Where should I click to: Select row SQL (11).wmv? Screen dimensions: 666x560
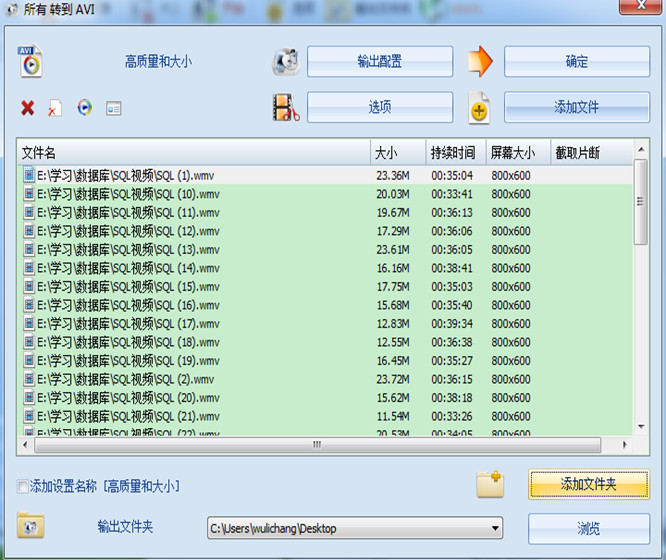[325, 212]
